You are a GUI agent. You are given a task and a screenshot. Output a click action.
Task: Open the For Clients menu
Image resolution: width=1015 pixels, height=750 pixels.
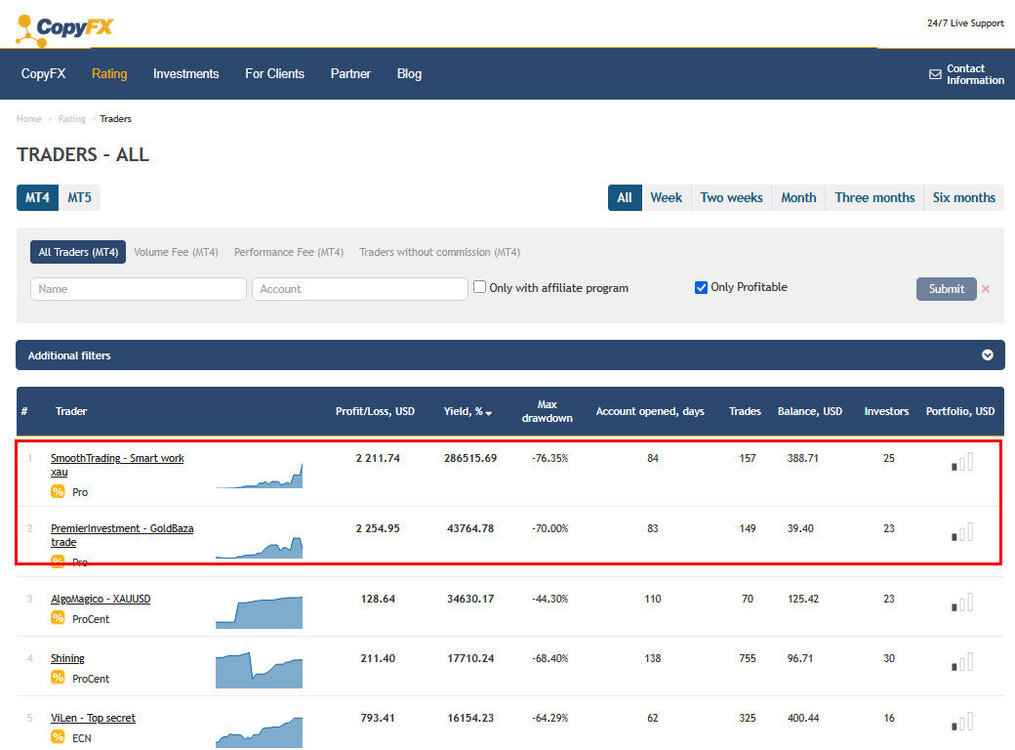[274, 74]
